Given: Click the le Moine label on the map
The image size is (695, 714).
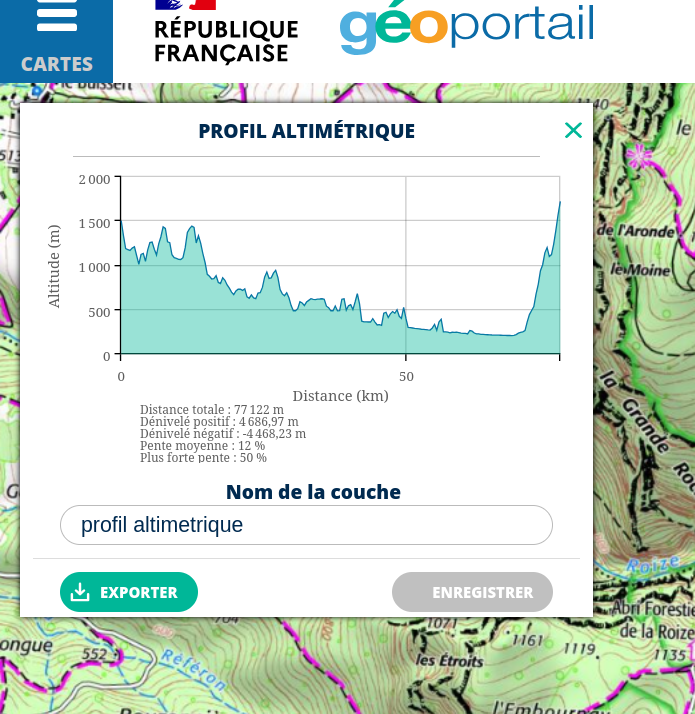Looking at the screenshot, I should tap(640, 270).
